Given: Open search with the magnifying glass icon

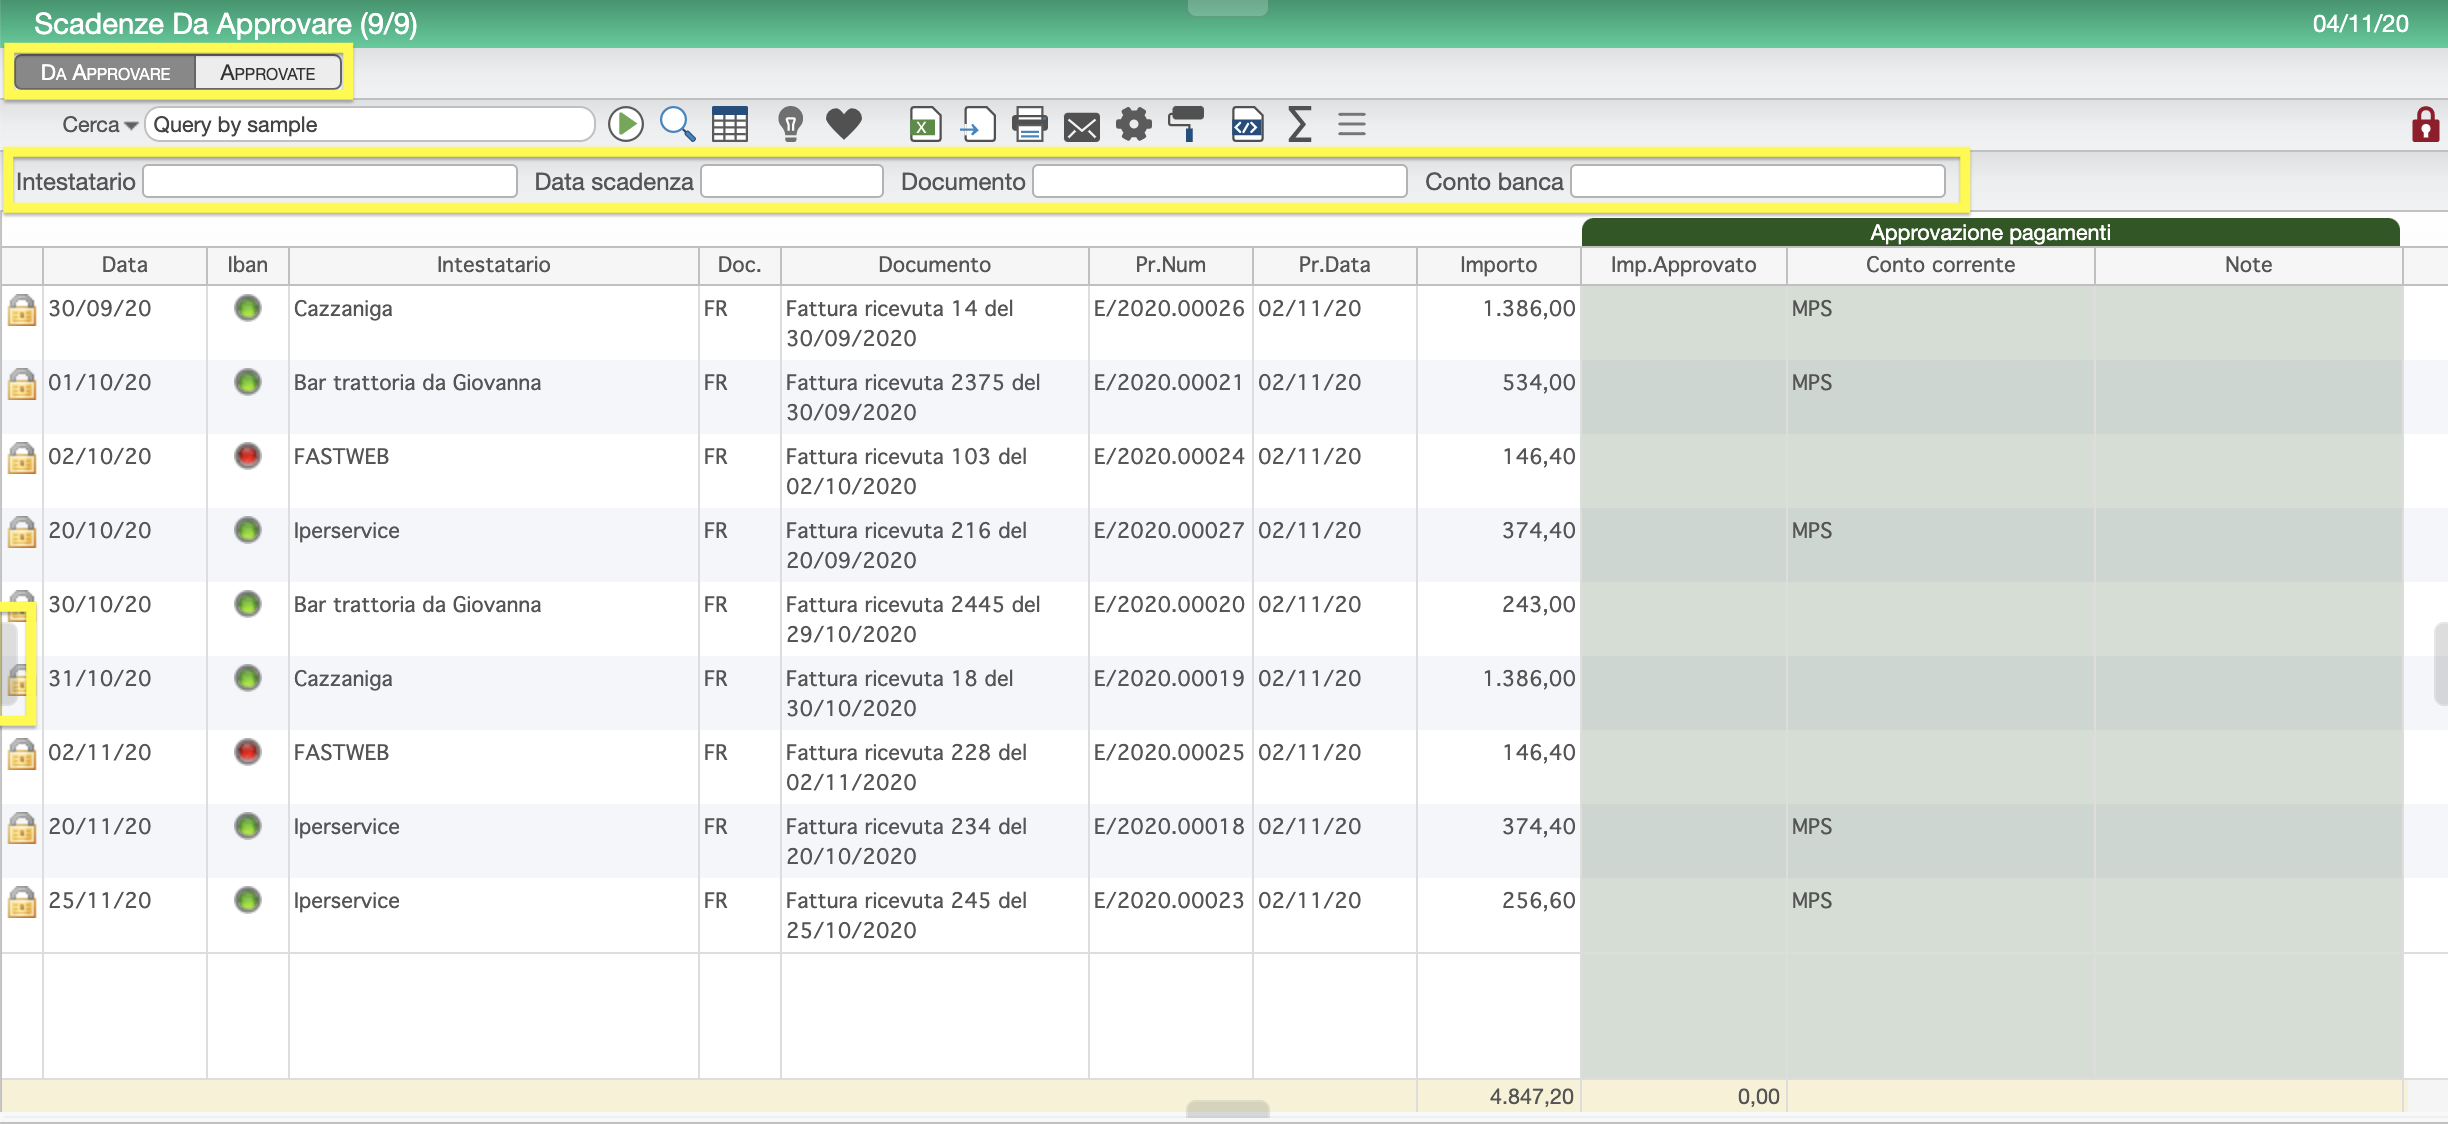Looking at the screenshot, I should [x=677, y=125].
